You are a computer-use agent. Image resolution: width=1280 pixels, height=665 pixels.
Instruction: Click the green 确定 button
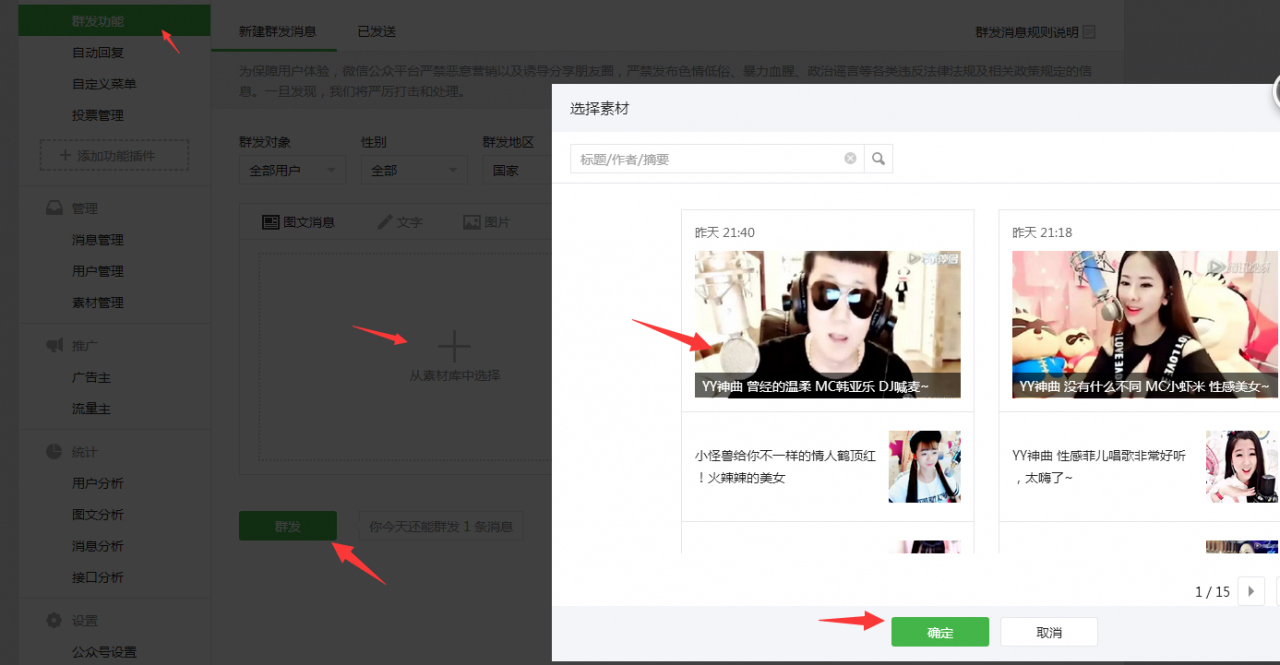[940, 632]
